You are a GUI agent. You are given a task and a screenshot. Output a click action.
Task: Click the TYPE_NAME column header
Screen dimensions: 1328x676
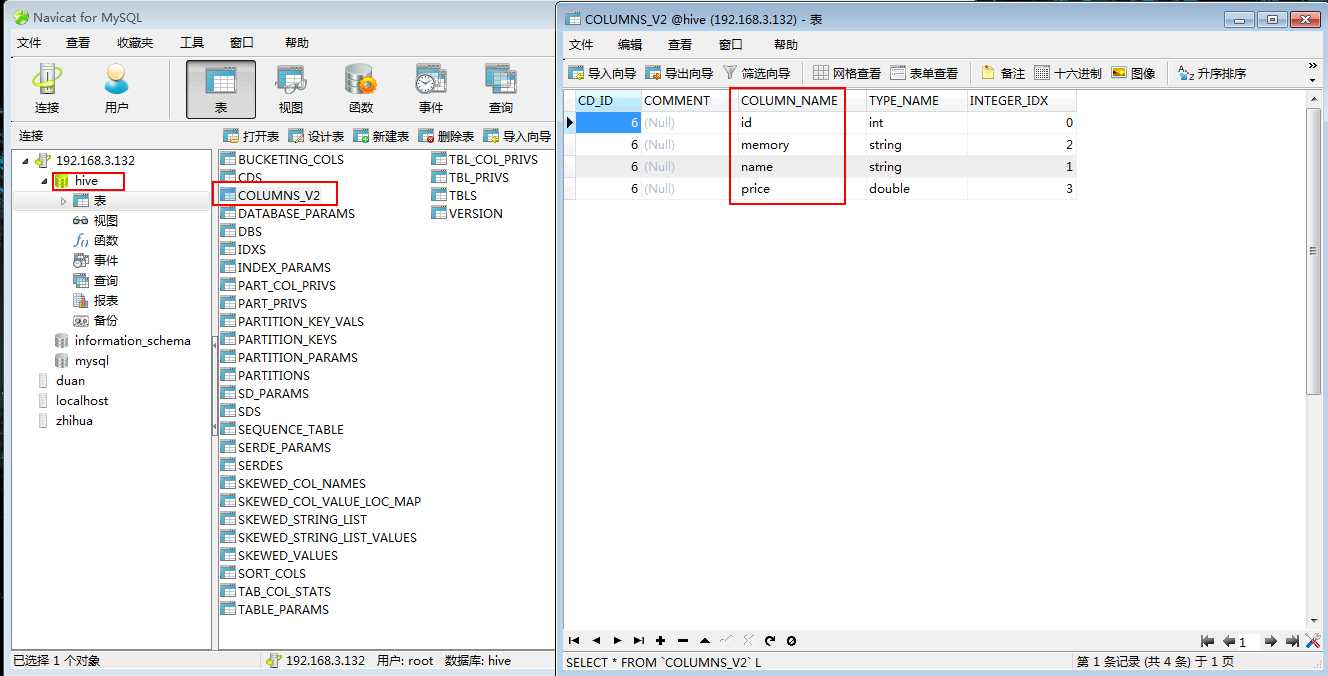(x=903, y=100)
